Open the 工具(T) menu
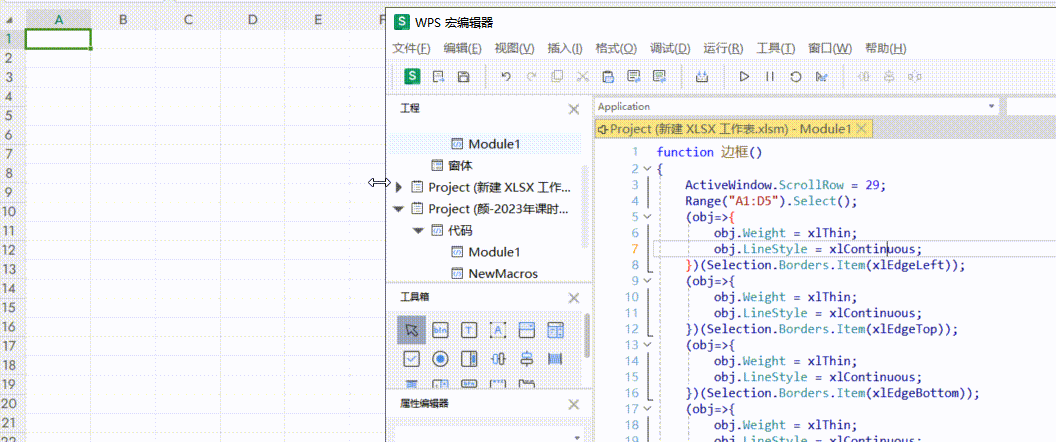 (x=776, y=49)
